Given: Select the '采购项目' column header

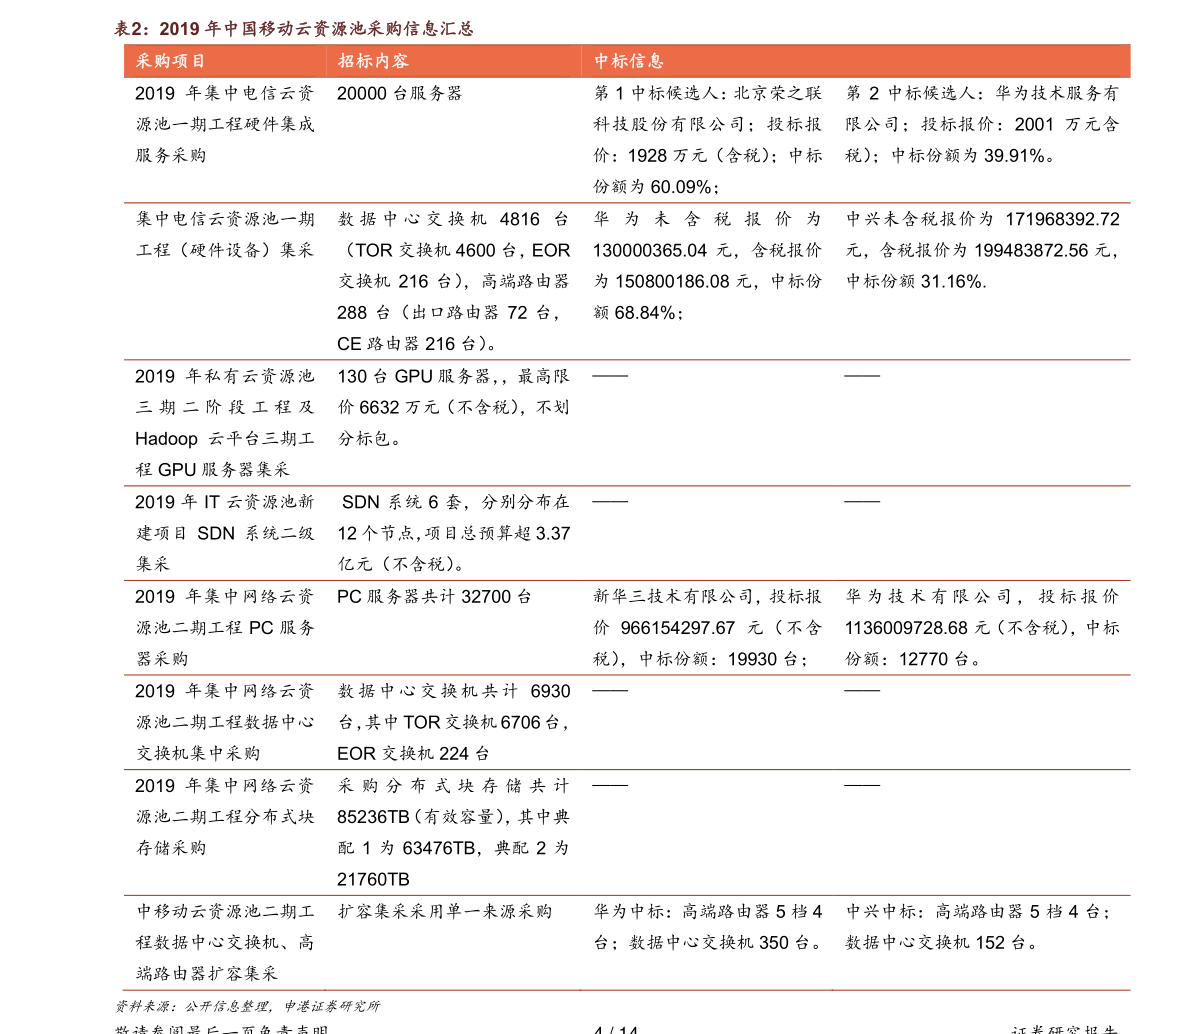Looking at the screenshot, I should pyautogui.click(x=171, y=61).
